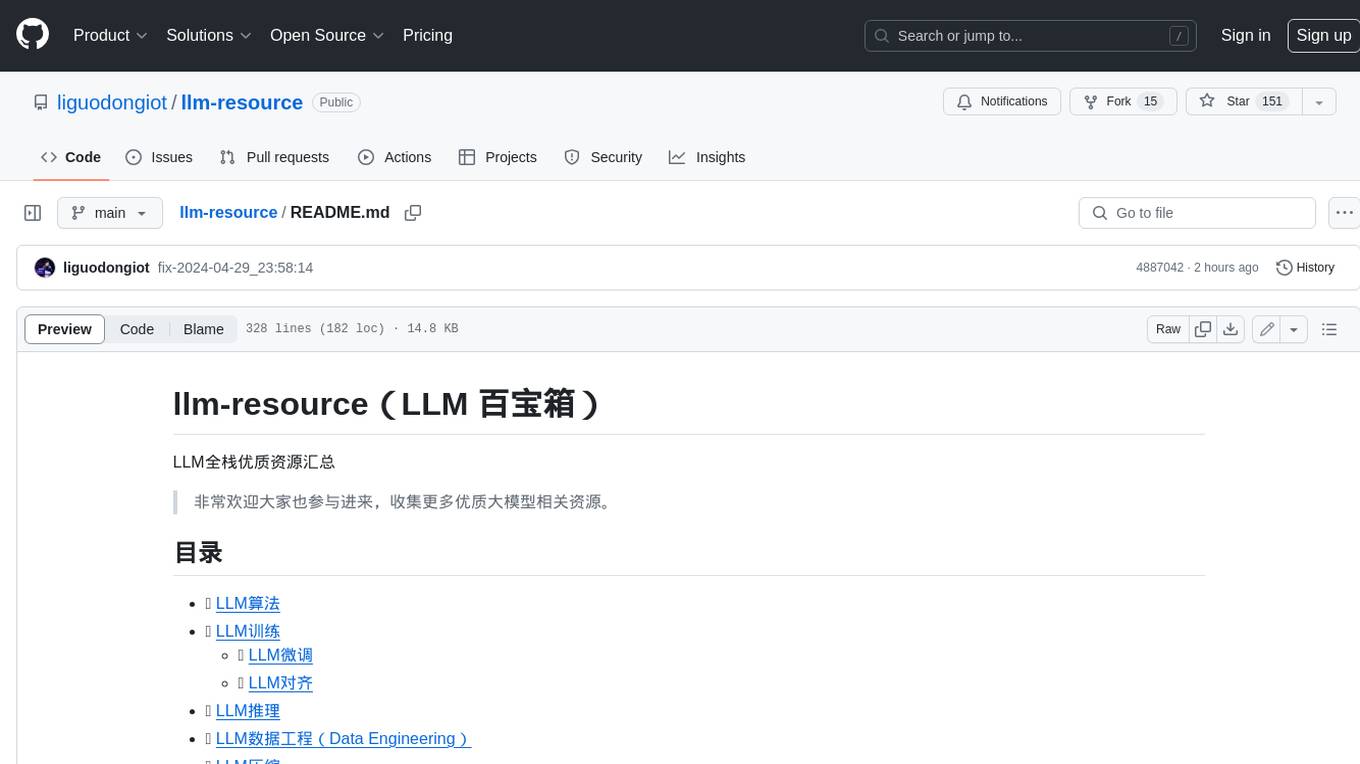
Task: Open commit hash 4887042
Action: click(1160, 268)
